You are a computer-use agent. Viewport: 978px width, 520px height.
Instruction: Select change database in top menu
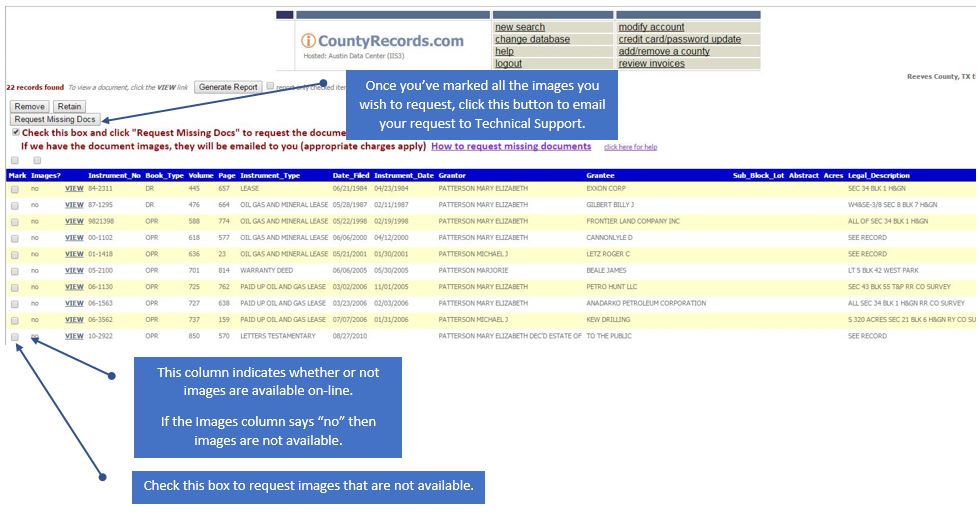(x=532, y=39)
